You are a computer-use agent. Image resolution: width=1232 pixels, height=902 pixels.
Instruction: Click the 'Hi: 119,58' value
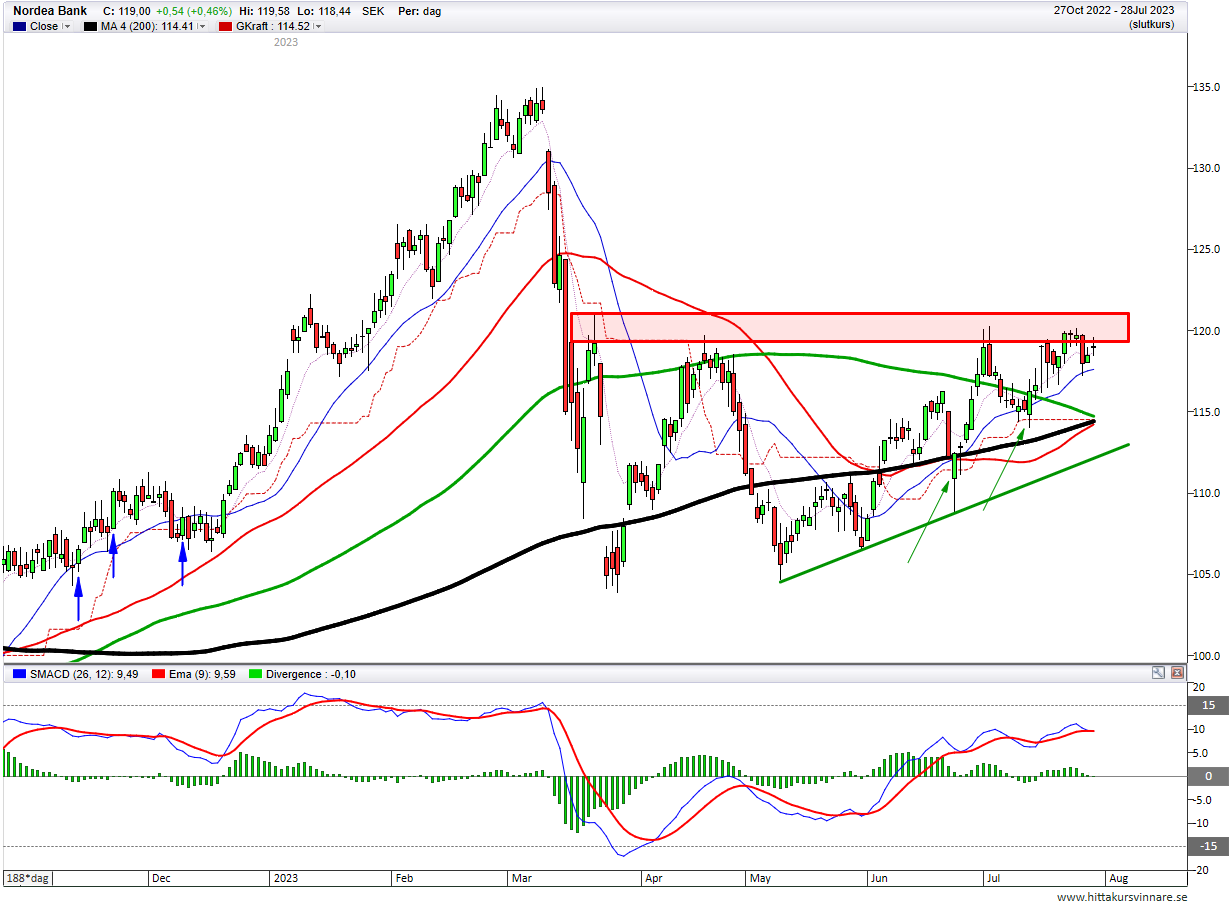pyautogui.click(x=265, y=10)
